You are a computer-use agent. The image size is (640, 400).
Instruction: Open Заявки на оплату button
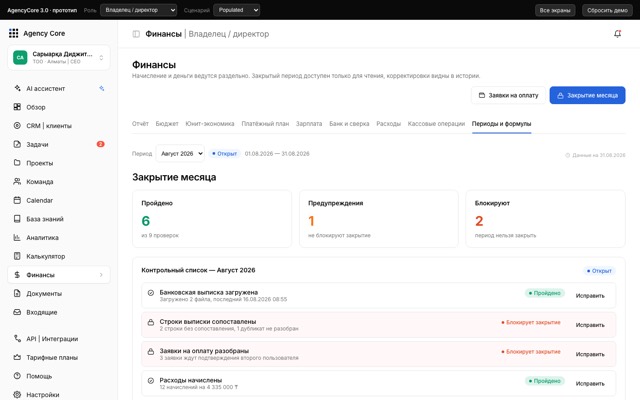tap(508, 95)
